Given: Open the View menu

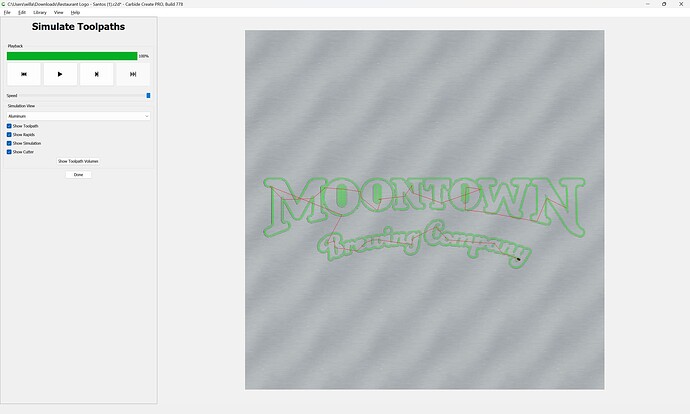Looking at the screenshot, I should (58, 12).
